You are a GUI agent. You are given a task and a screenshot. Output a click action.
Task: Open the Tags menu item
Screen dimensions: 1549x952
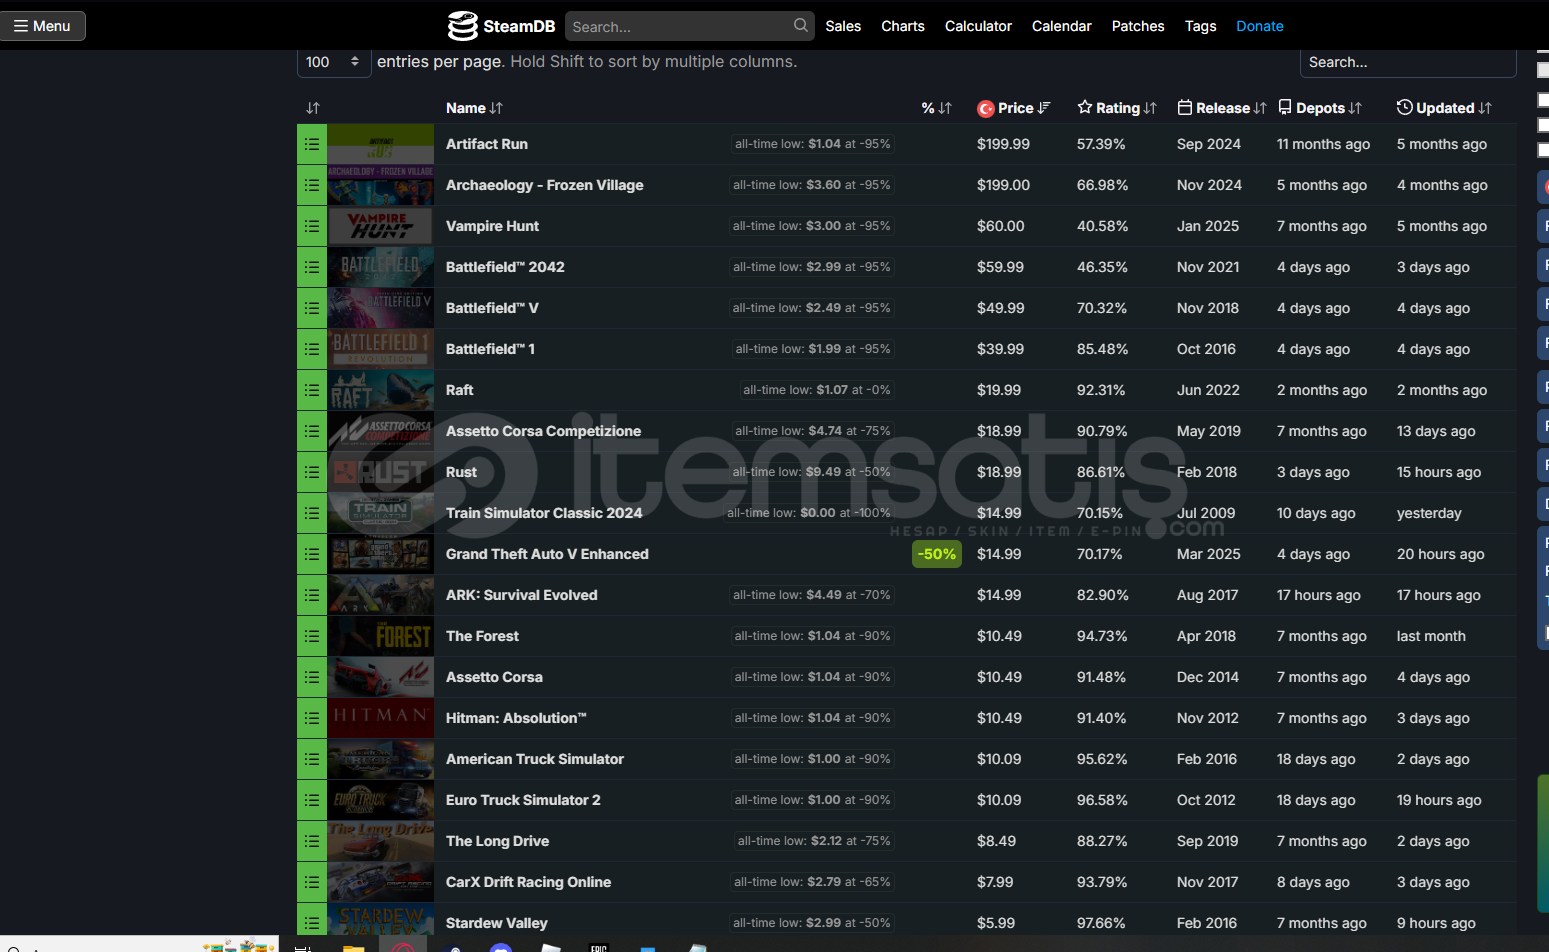[x=1201, y=26]
